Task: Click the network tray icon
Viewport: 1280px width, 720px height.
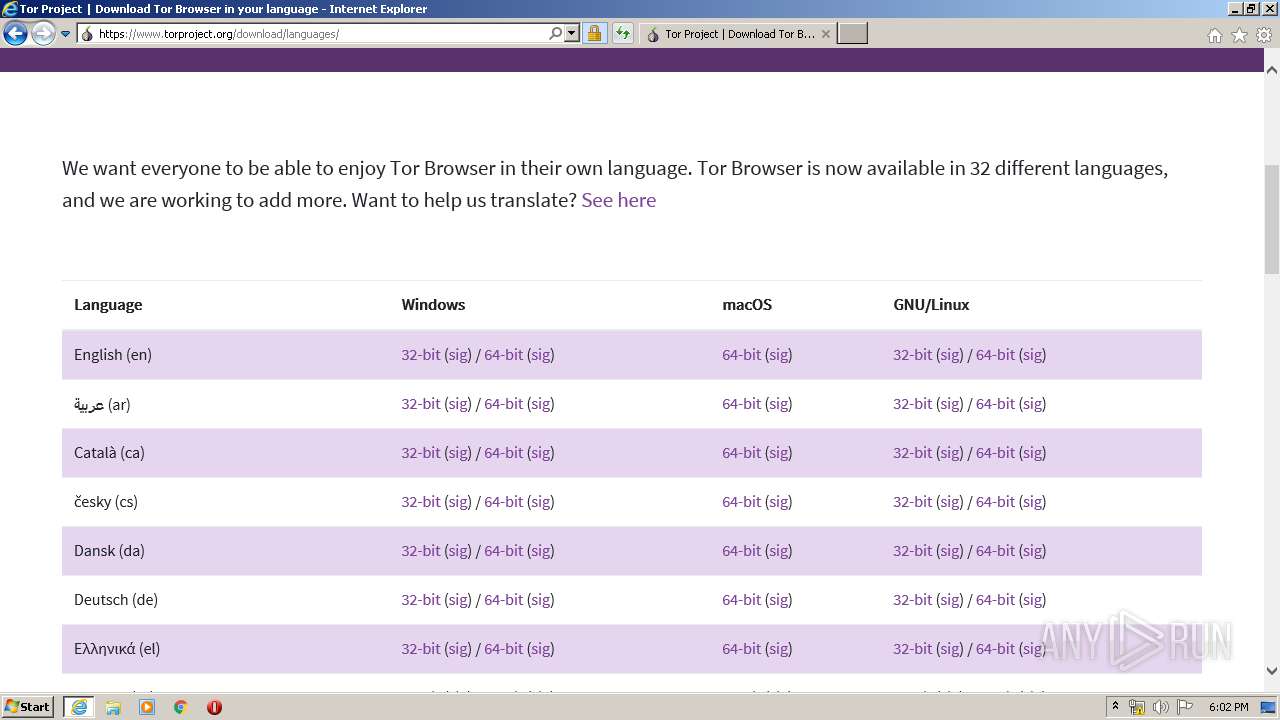Action: [1137, 707]
